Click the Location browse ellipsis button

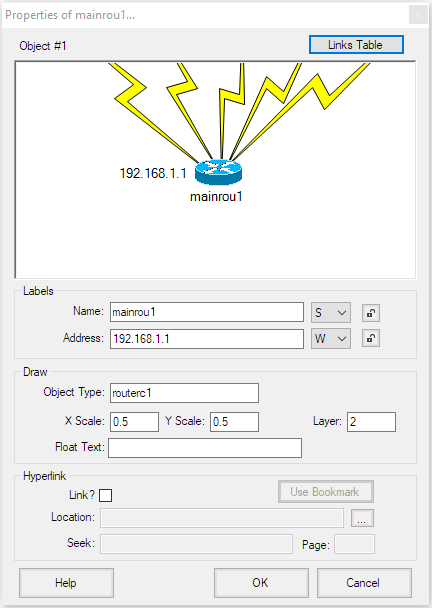pyautogui.click(x=362, y=518)
